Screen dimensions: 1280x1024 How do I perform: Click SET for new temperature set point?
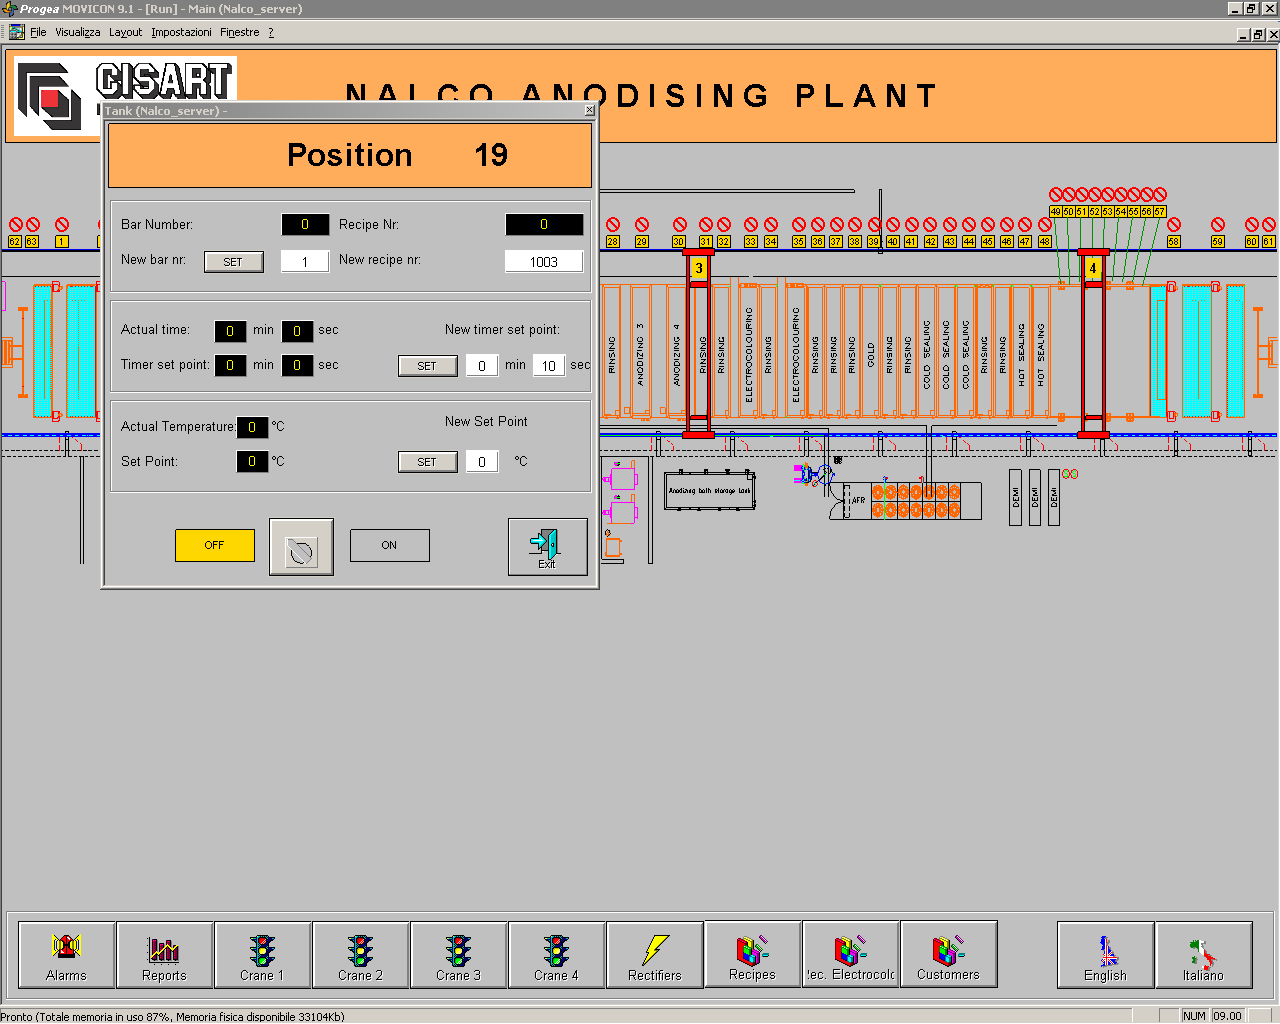(427, 462)
